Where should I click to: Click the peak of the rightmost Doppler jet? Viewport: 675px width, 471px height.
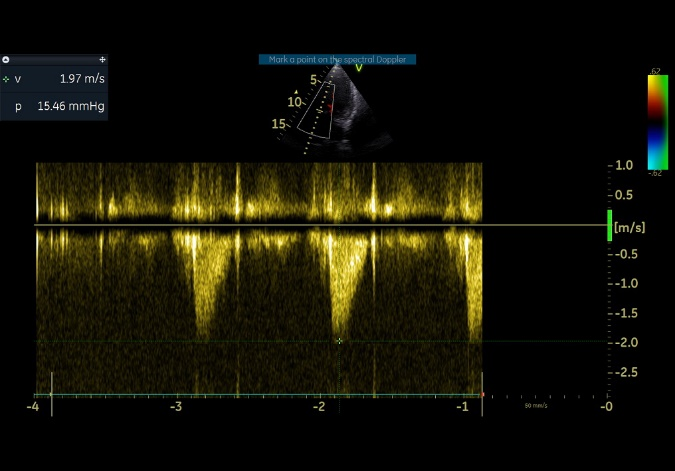click(x=474, y=338)
